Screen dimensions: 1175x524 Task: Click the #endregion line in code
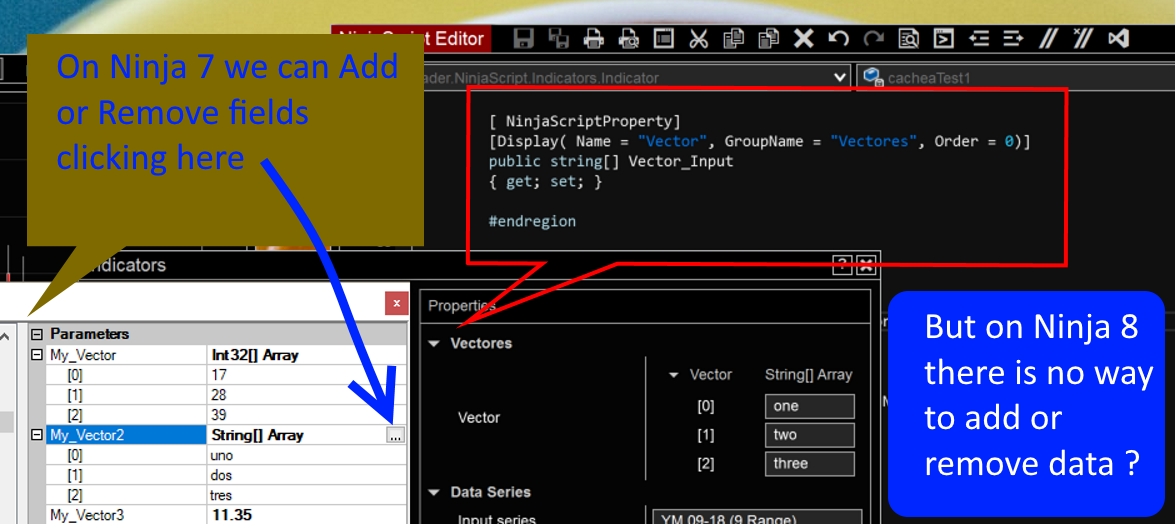pos(532,222)
